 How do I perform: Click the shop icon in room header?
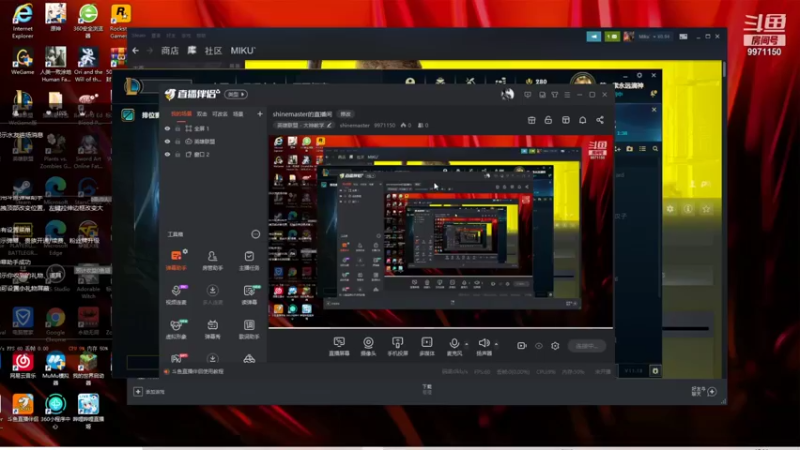531,120
